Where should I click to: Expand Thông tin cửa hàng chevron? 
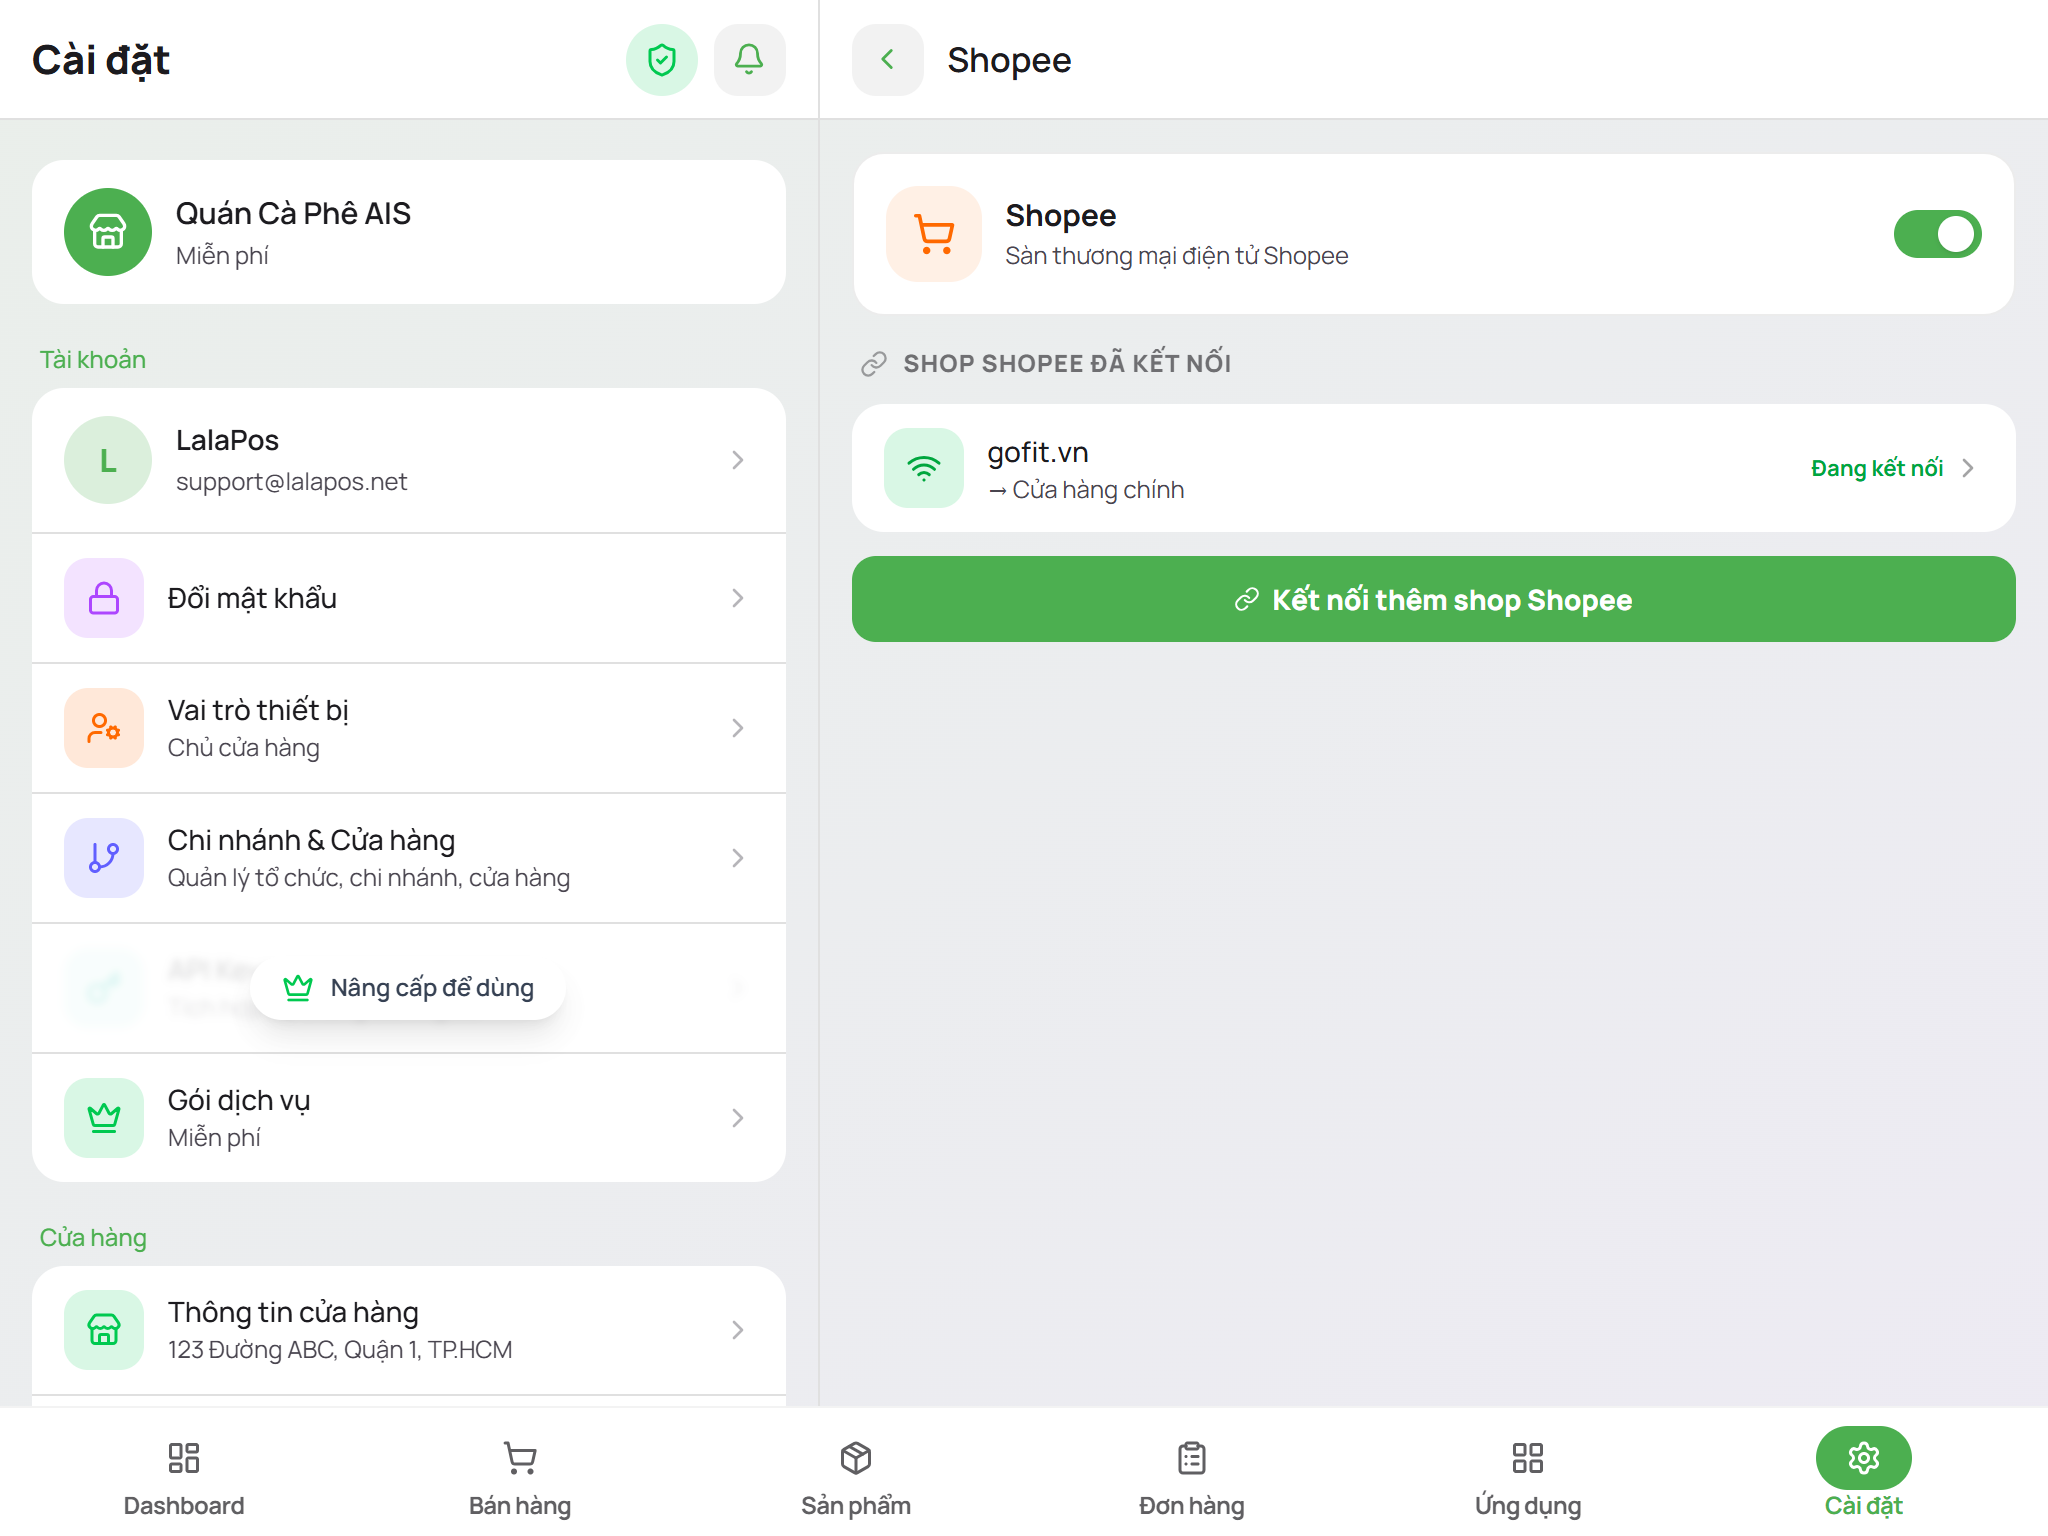coord(738,1330)
